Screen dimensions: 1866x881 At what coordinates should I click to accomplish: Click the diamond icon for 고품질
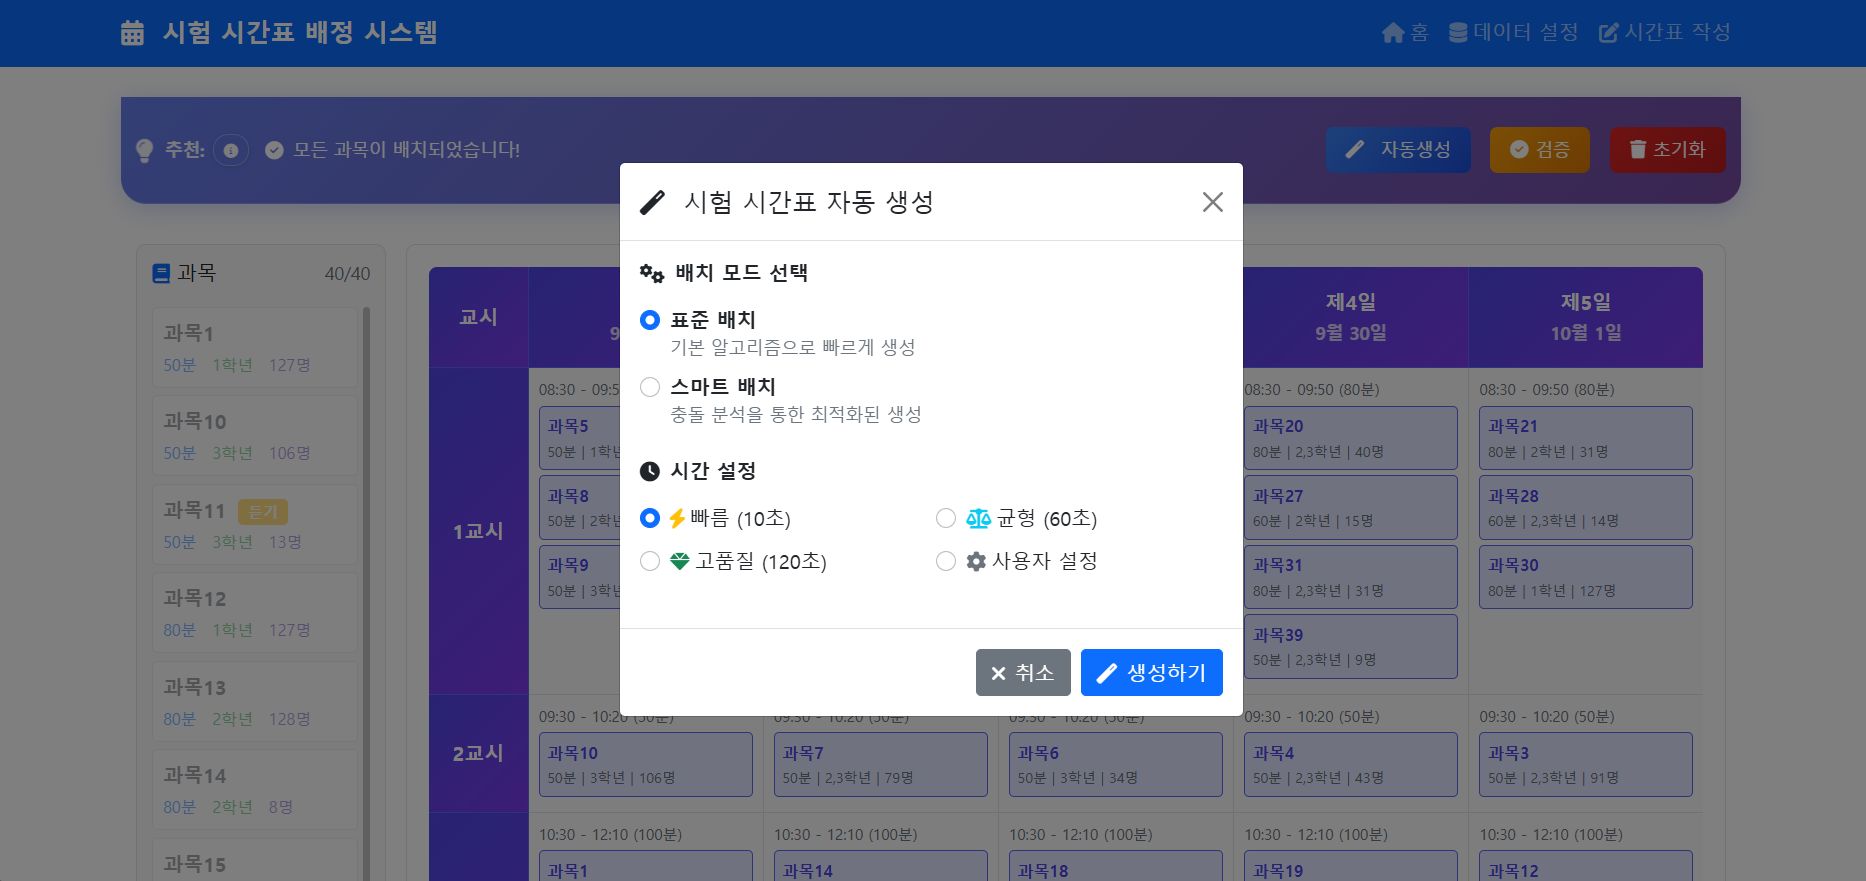(x=680, y=561)
